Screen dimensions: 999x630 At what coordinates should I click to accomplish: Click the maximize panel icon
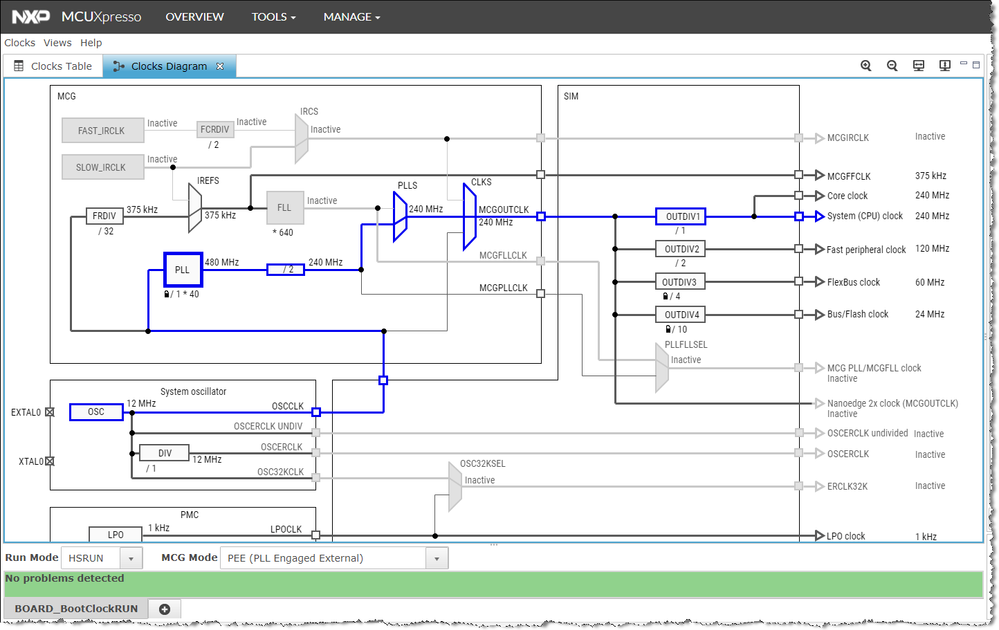[976, 64]
